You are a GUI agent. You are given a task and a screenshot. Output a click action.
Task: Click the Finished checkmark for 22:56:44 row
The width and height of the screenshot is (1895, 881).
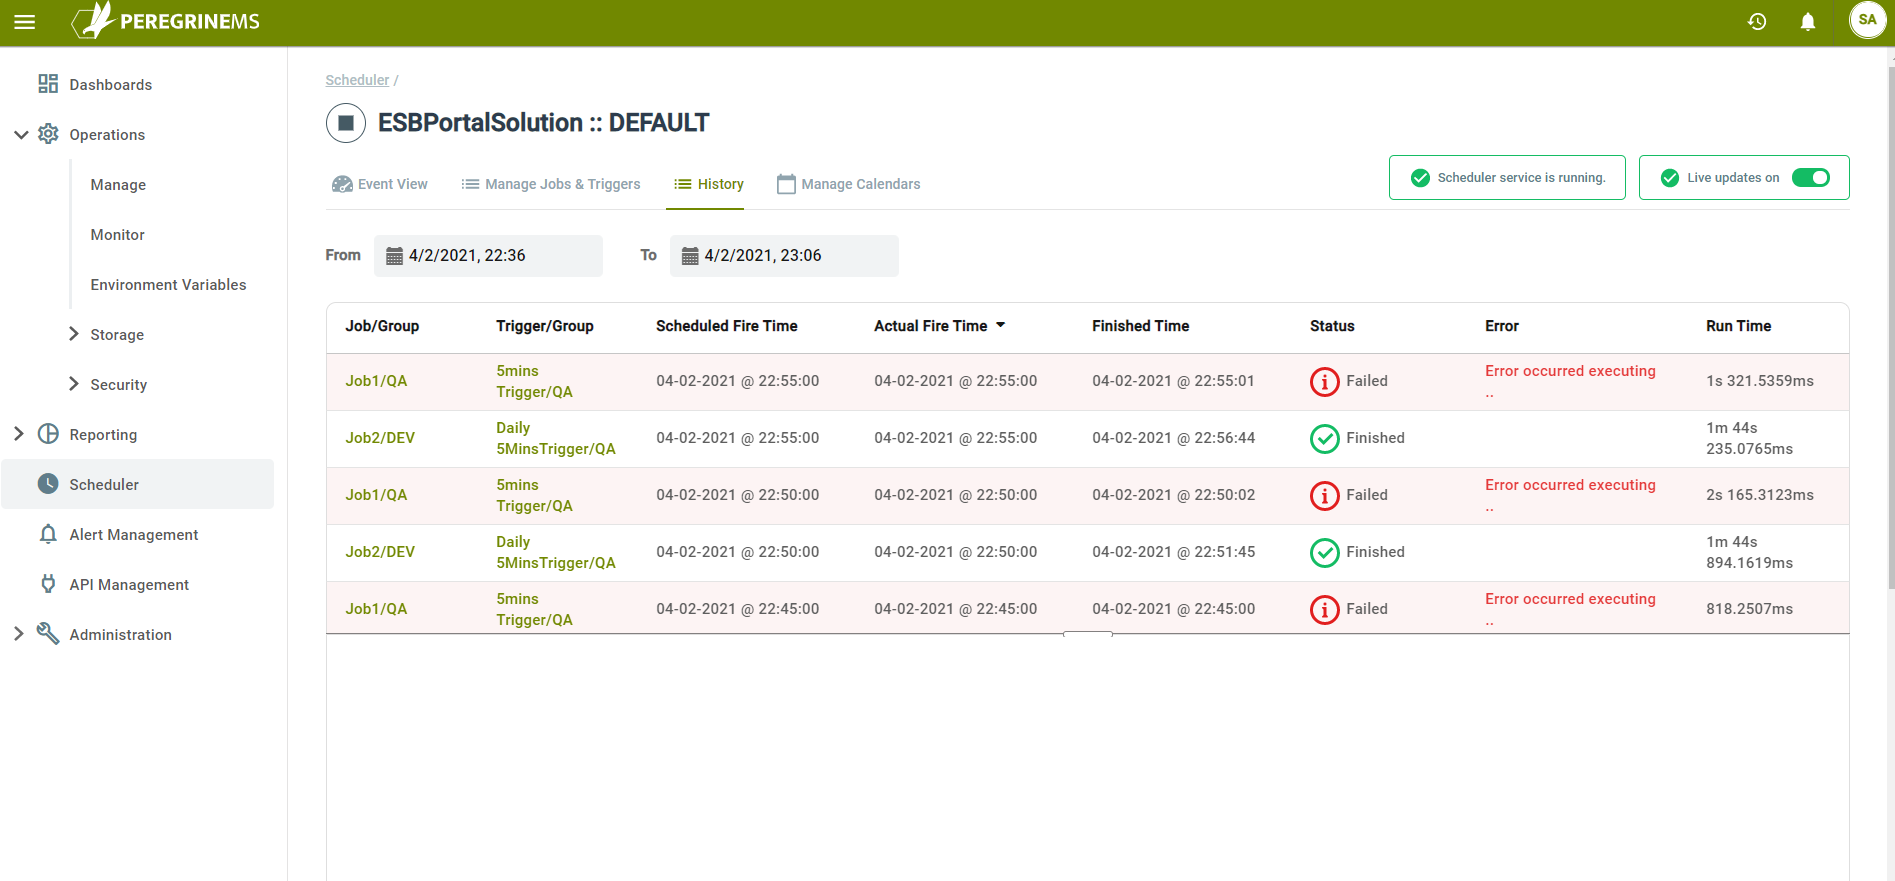pyautogui.click(x=1325, y=438)
